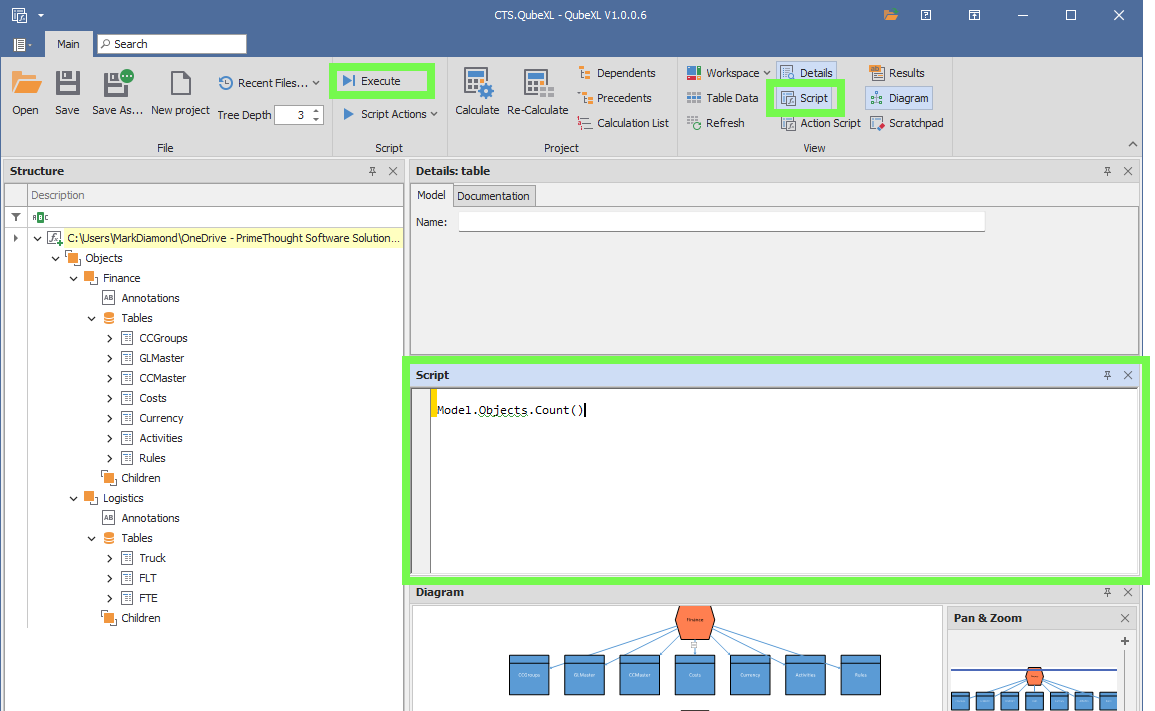Run the Calculate command
The image size is (1155, 711).
coord(477,84)
